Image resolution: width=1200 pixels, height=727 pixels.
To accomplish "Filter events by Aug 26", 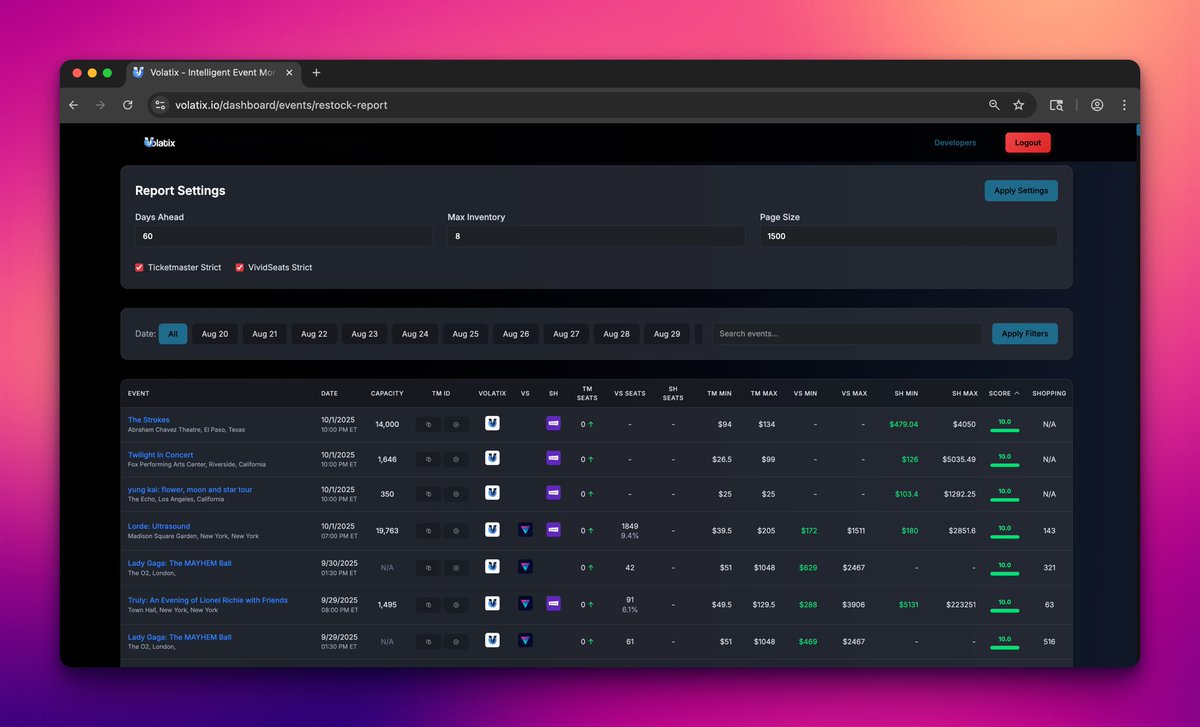I will 516,334.
